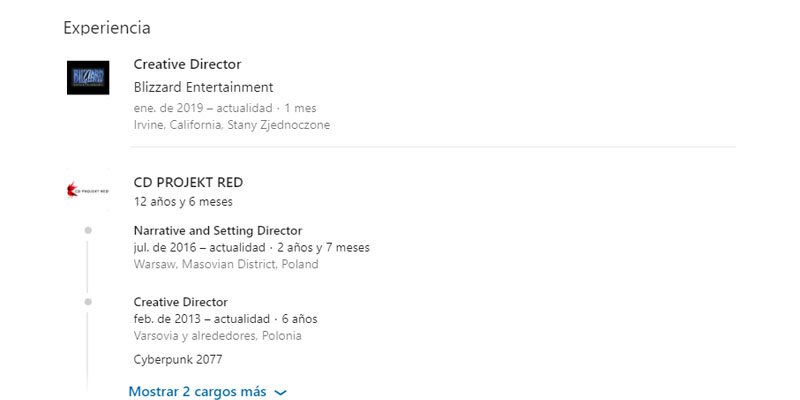Click the Cyberpunk 2077 description text
Screen dimensions: 800x400
(177, 359)
